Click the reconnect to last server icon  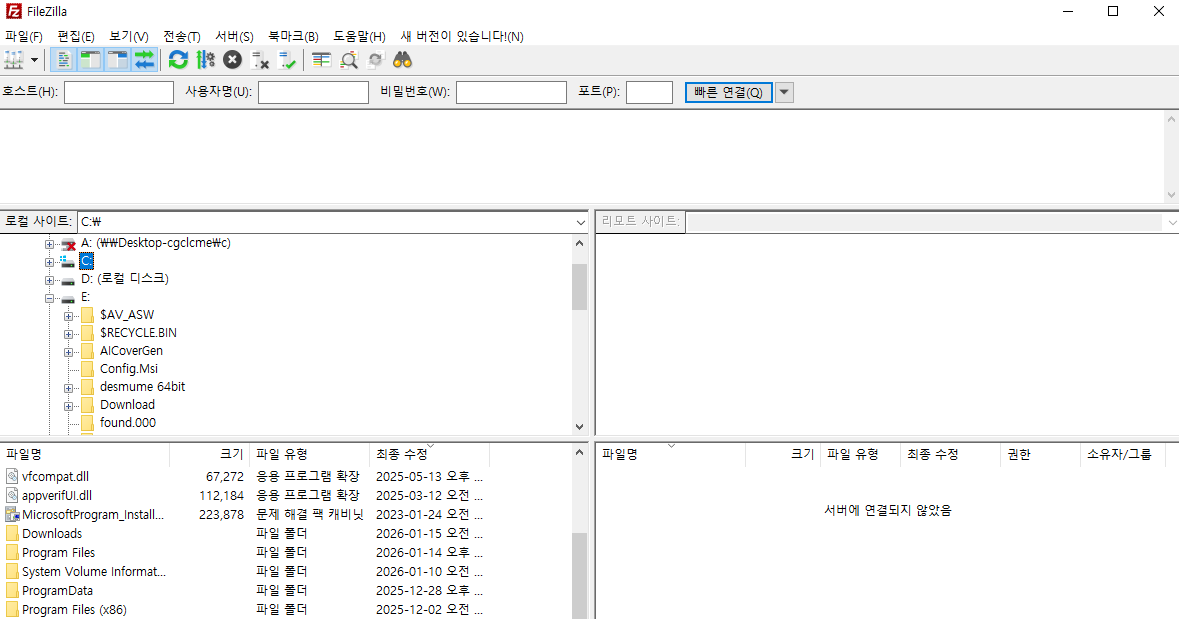coord(287,60)
